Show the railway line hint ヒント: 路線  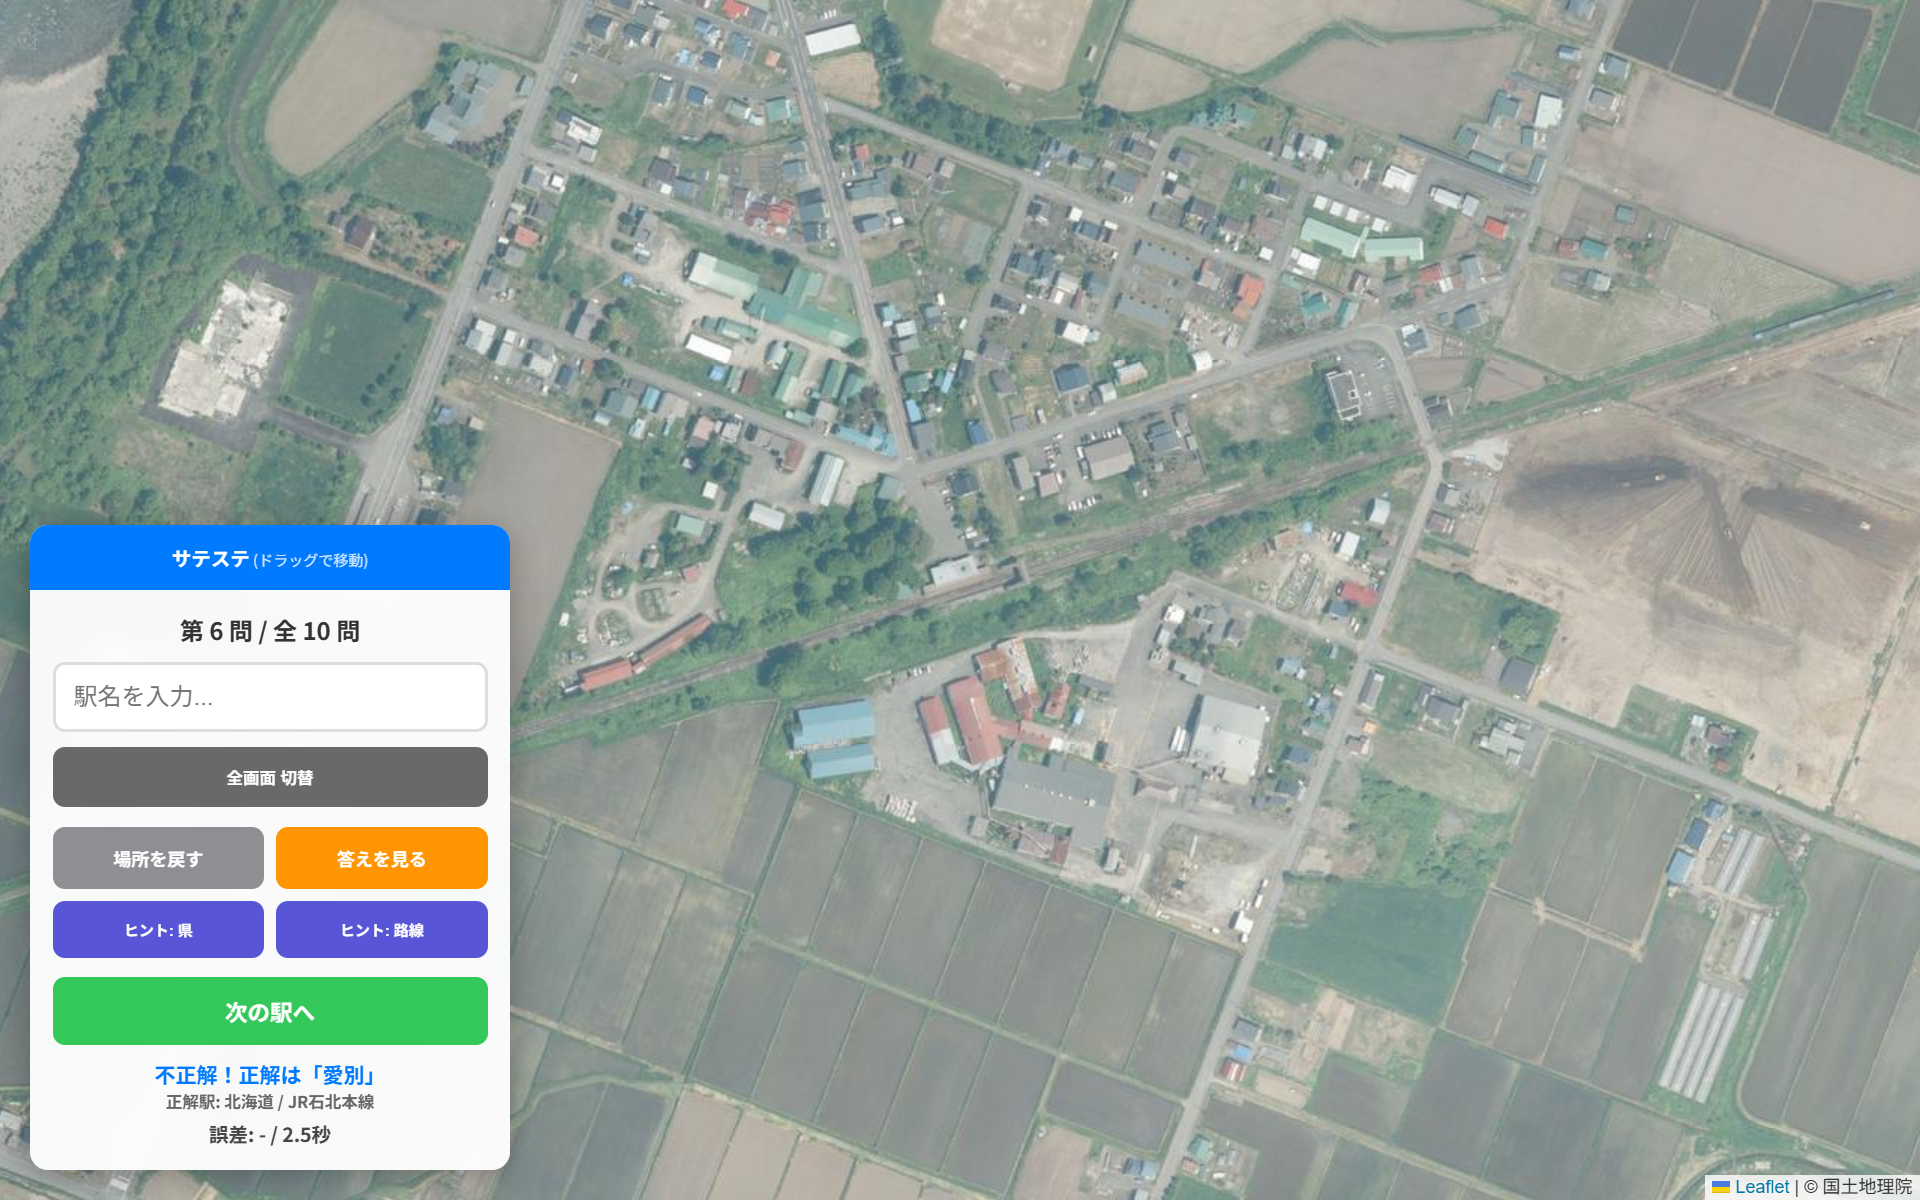pos(382,930)
